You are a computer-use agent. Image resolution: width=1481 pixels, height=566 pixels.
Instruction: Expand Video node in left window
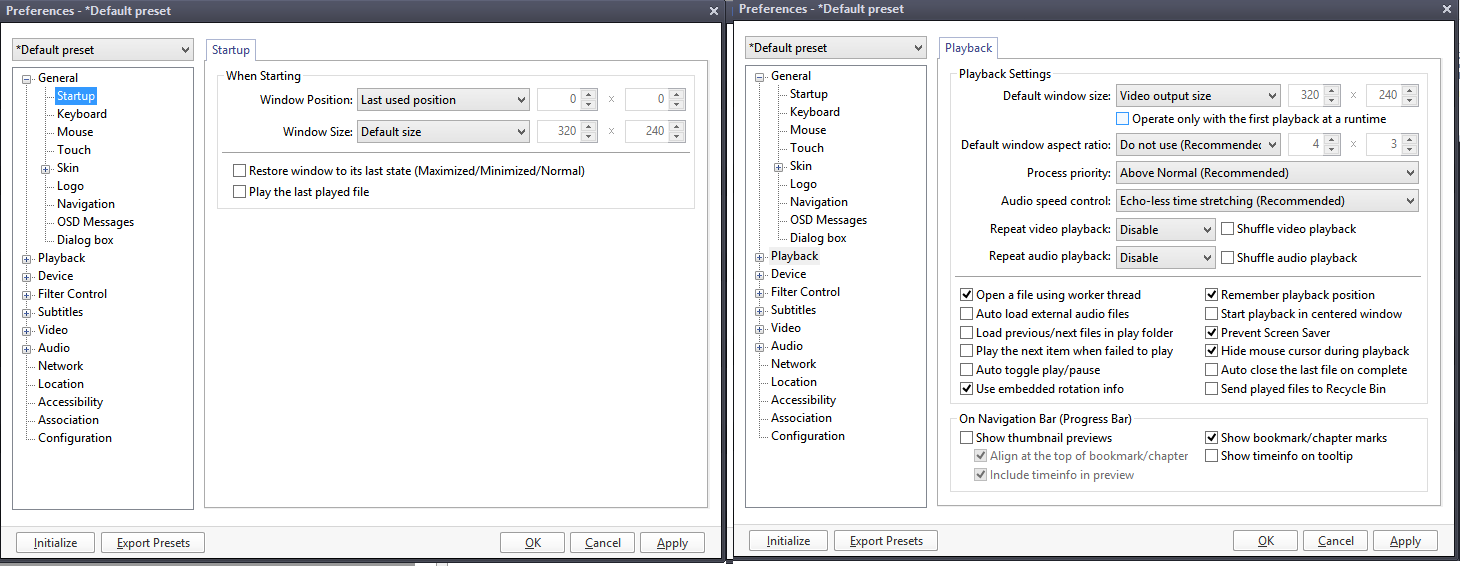coord(27,330)
